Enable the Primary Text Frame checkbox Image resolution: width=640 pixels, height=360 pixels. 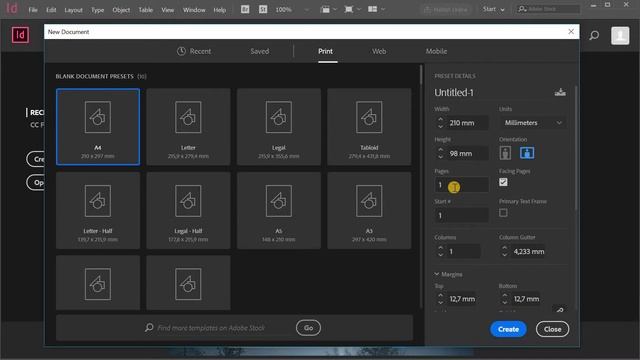pos(503,213)
